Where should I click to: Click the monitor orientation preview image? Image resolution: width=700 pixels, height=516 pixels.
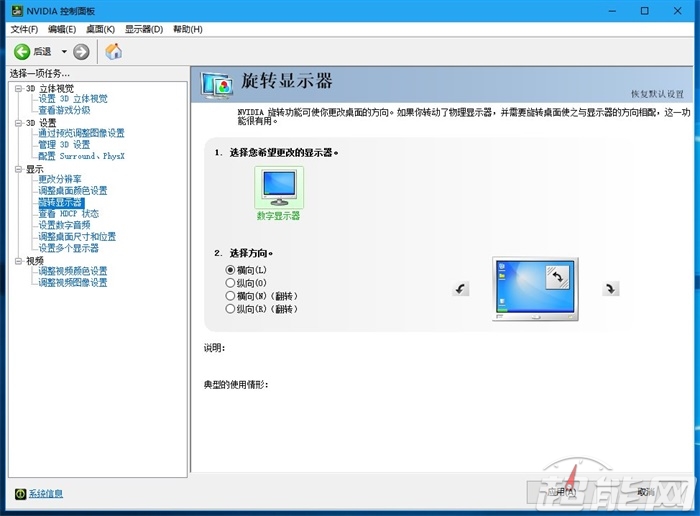tap(535, 289)
